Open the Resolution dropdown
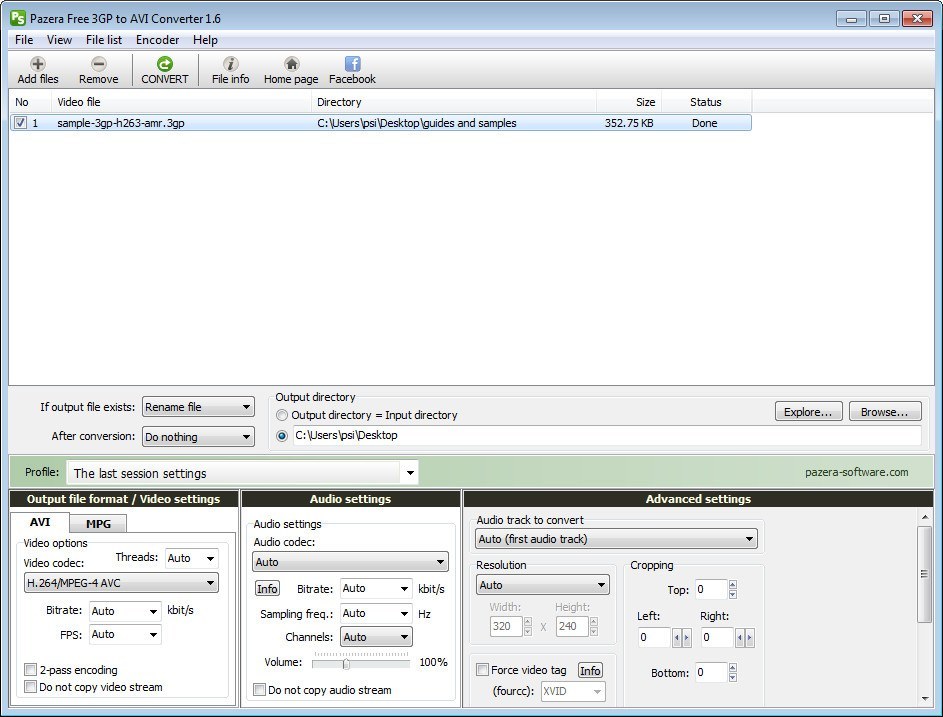 [x=542, y=584]
